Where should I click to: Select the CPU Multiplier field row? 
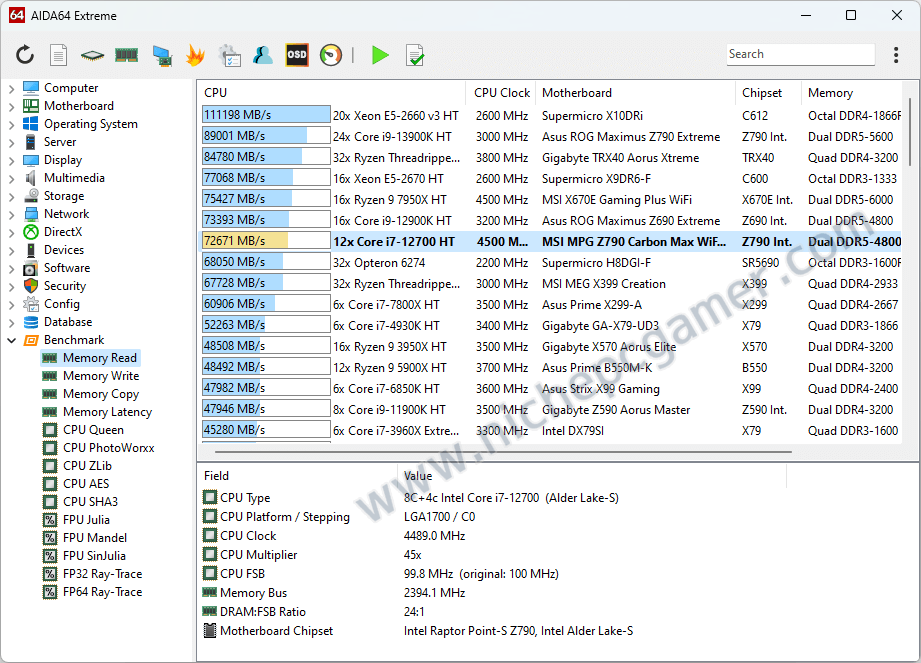(493, 555)
